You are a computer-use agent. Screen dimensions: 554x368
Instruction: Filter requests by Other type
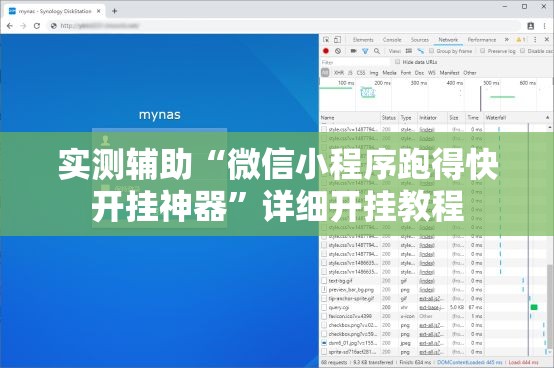point(470,72)
